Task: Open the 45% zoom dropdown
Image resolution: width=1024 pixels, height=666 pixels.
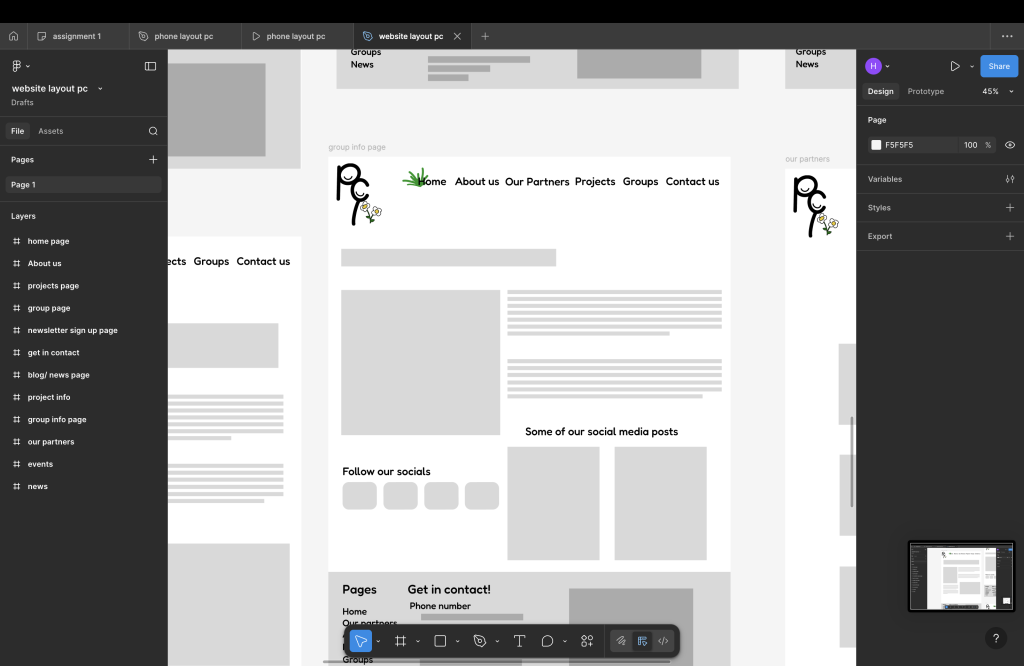Action: [x=996, y=91]
